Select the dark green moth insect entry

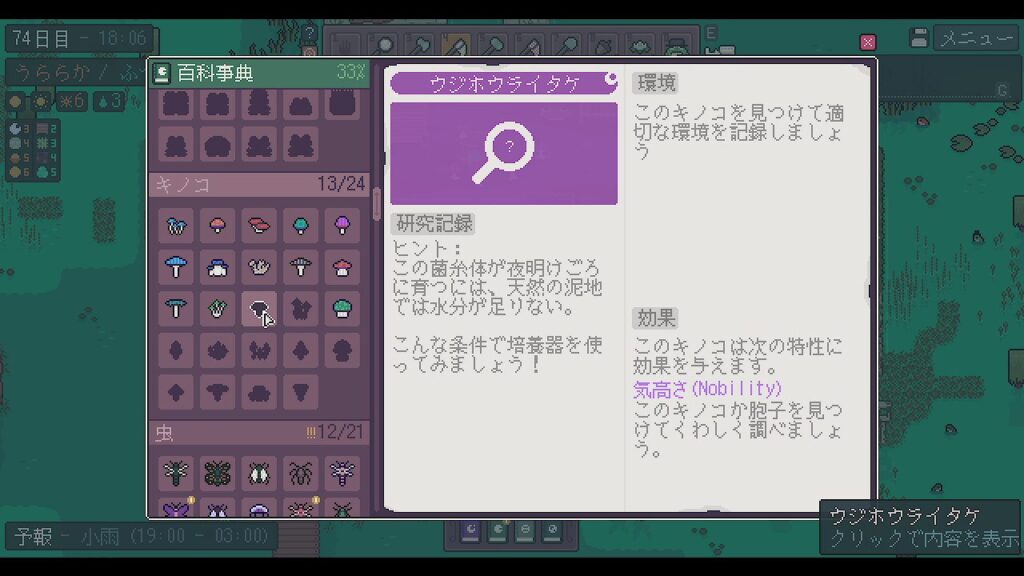point(217,473)
